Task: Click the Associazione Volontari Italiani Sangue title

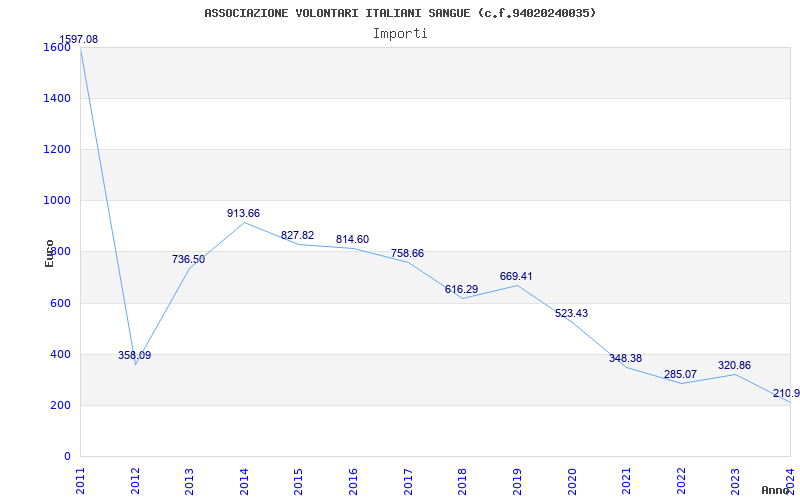Action: coord(400,13)
